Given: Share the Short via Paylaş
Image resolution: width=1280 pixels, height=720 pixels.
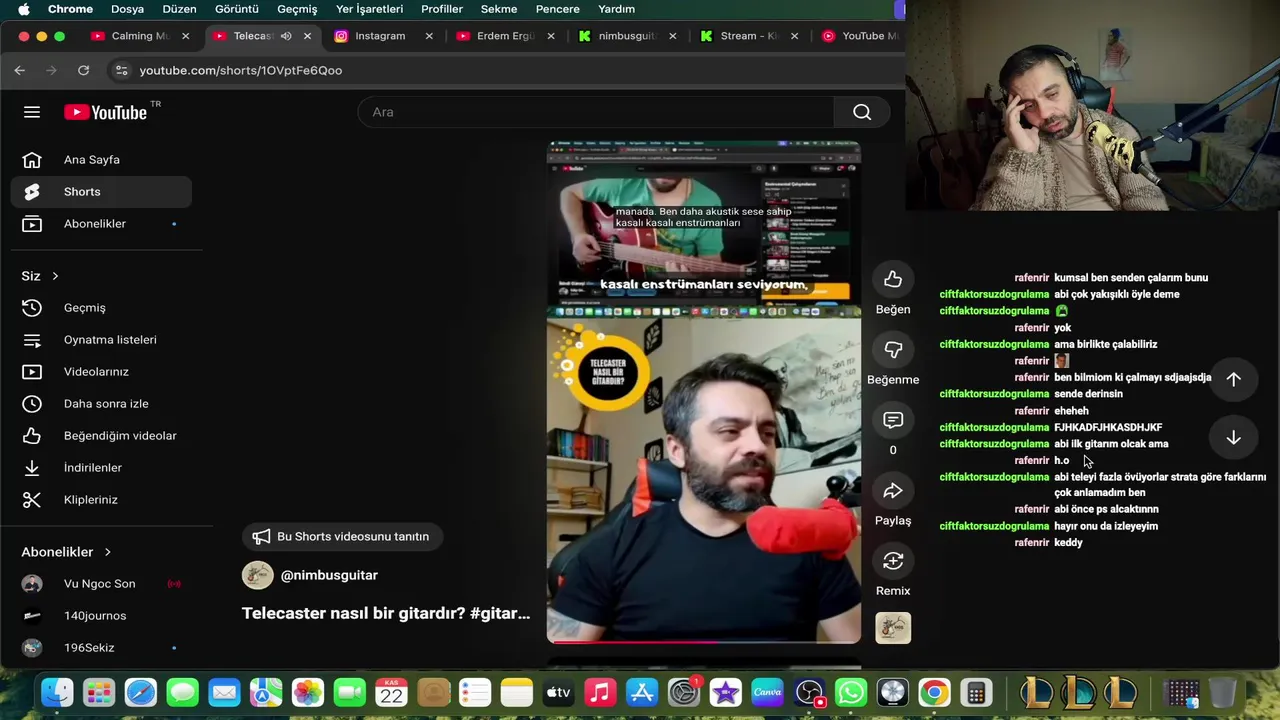Looking at the screenshot, I should coord(893,491).
